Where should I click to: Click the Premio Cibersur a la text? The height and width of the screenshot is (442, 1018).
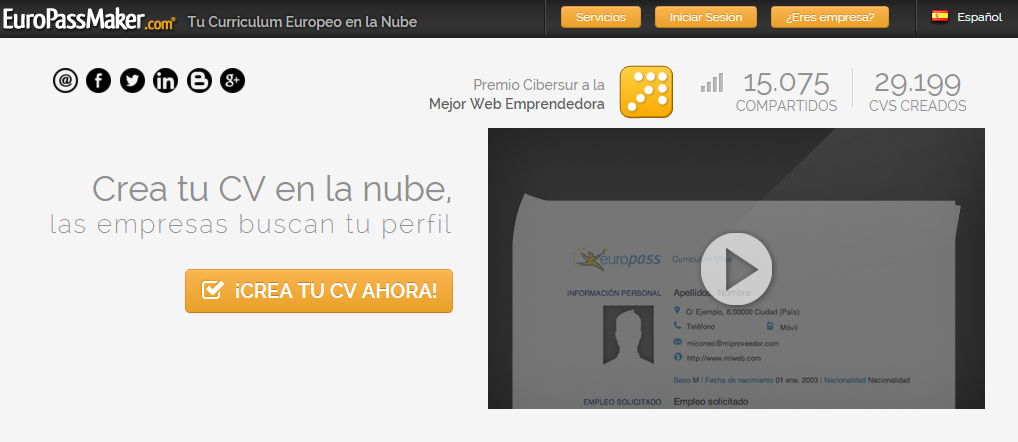click(539, 85)
